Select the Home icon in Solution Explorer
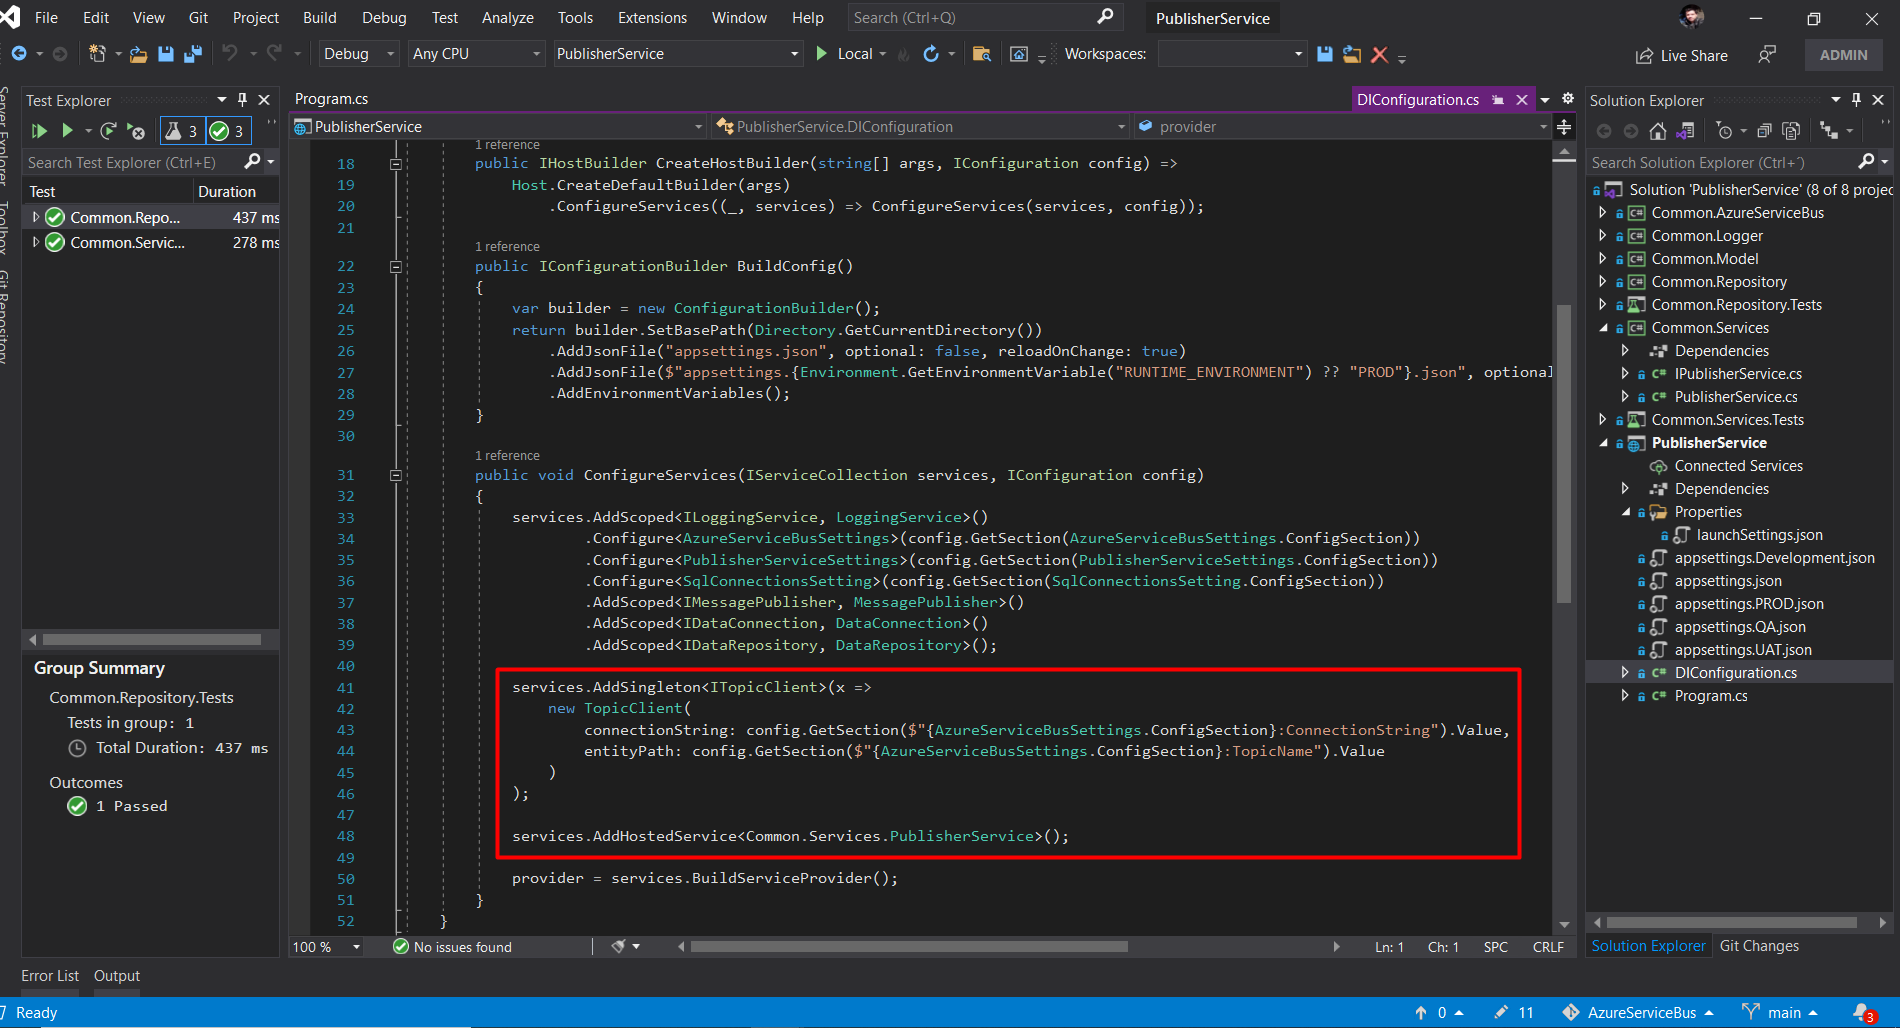The width and height of the screenshot is (1900, 1028). tap(1658, 130)
